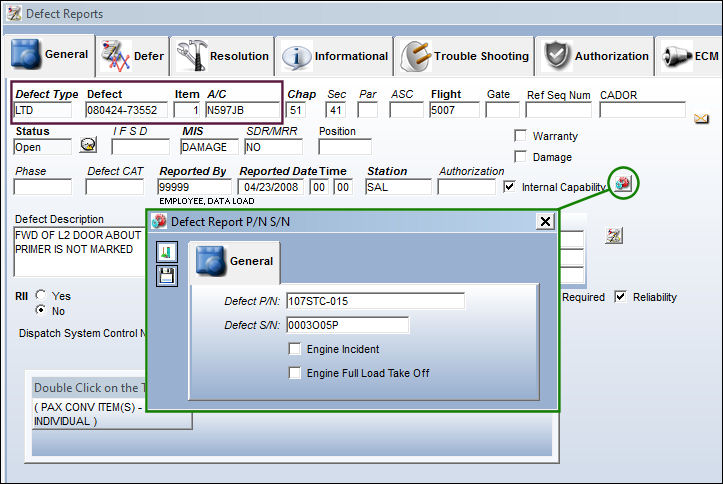This screenshot has width=723, height=484.
Task: Click the Ref Seq Num field
Action: [558, 110]
